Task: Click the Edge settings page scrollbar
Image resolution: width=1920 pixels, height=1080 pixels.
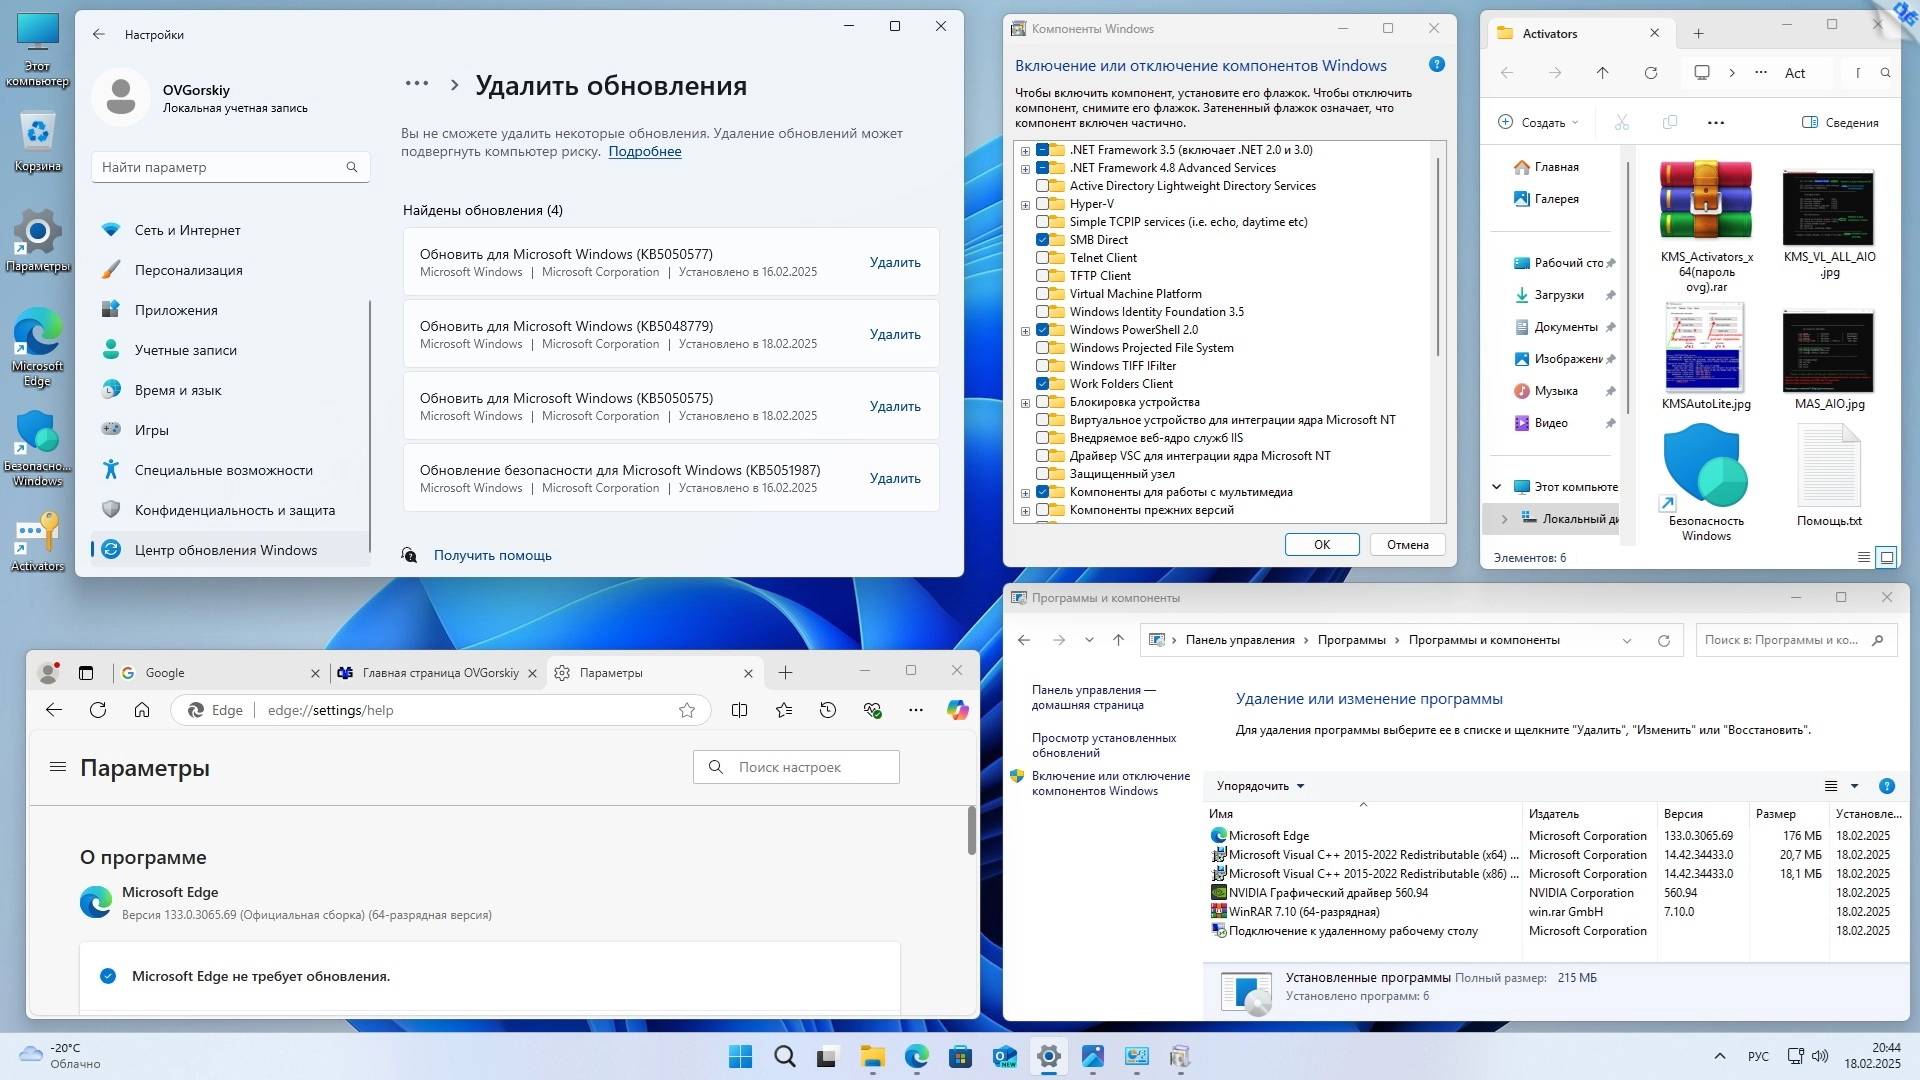Action: [x=971, y=830]
